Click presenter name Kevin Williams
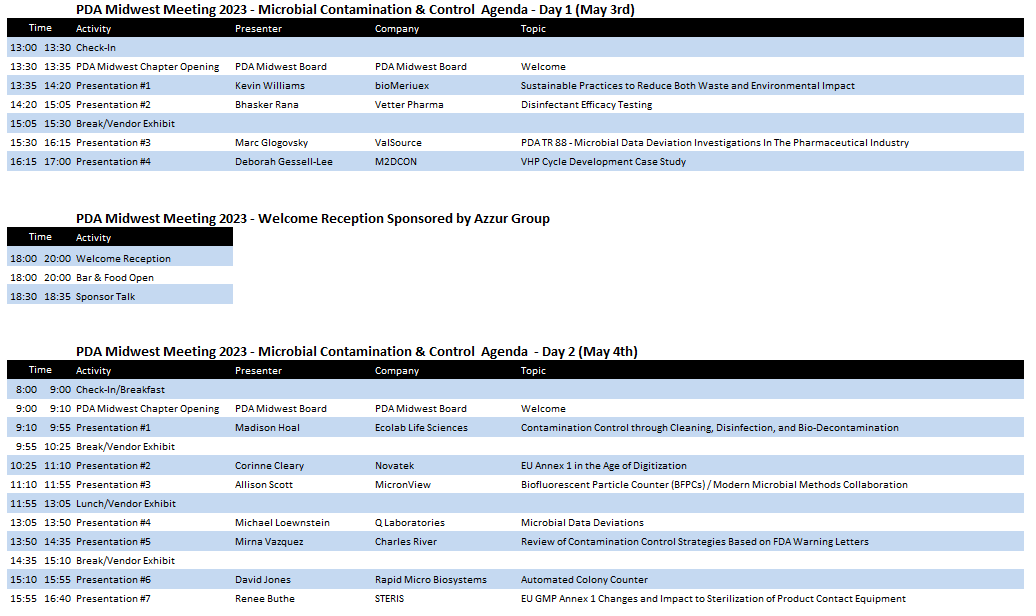Screen dimensions: 1036x616 click(270, 86)
